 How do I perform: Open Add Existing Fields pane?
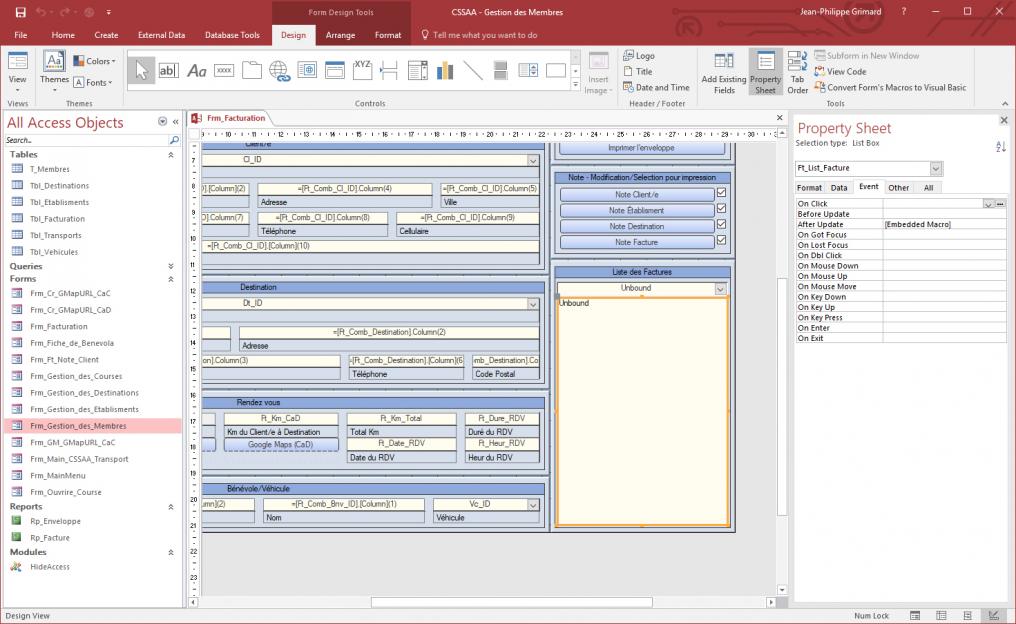point(723,72)
